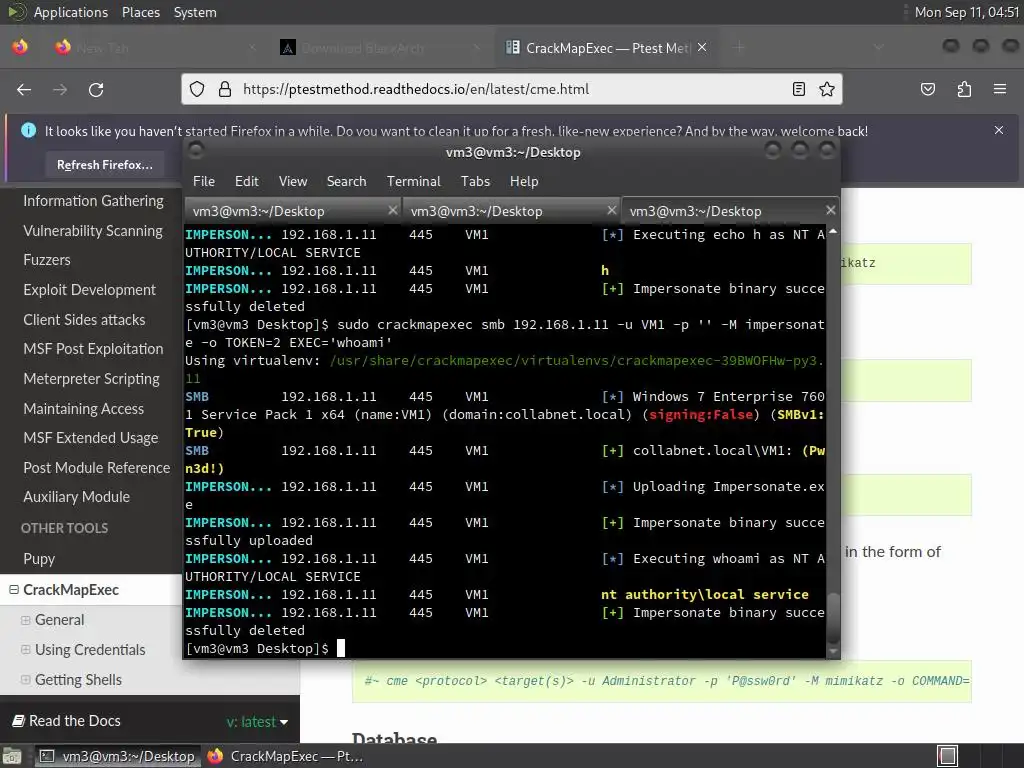Open the Firefox hamburger menu
This screenshot has height=768, width=1024.
(x=1000, y=89)
